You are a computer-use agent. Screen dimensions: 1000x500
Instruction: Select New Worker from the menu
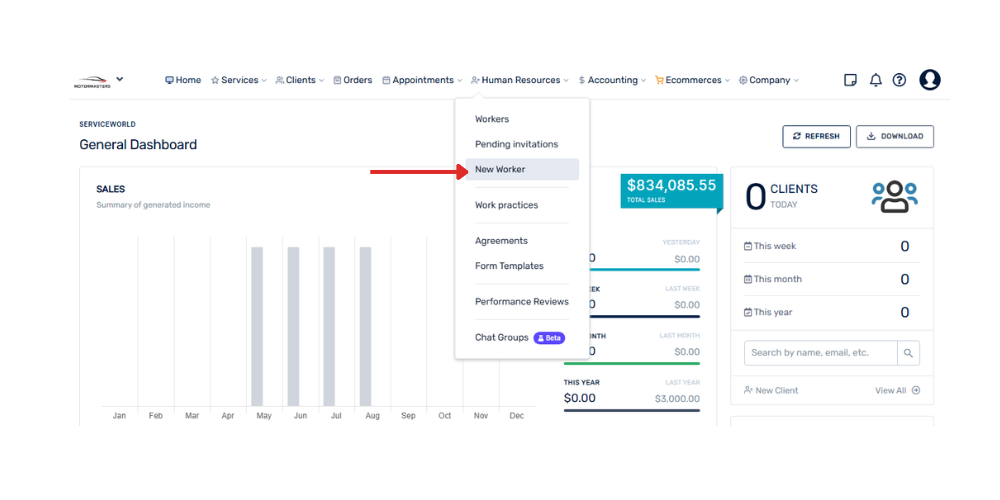click(500, 170)
